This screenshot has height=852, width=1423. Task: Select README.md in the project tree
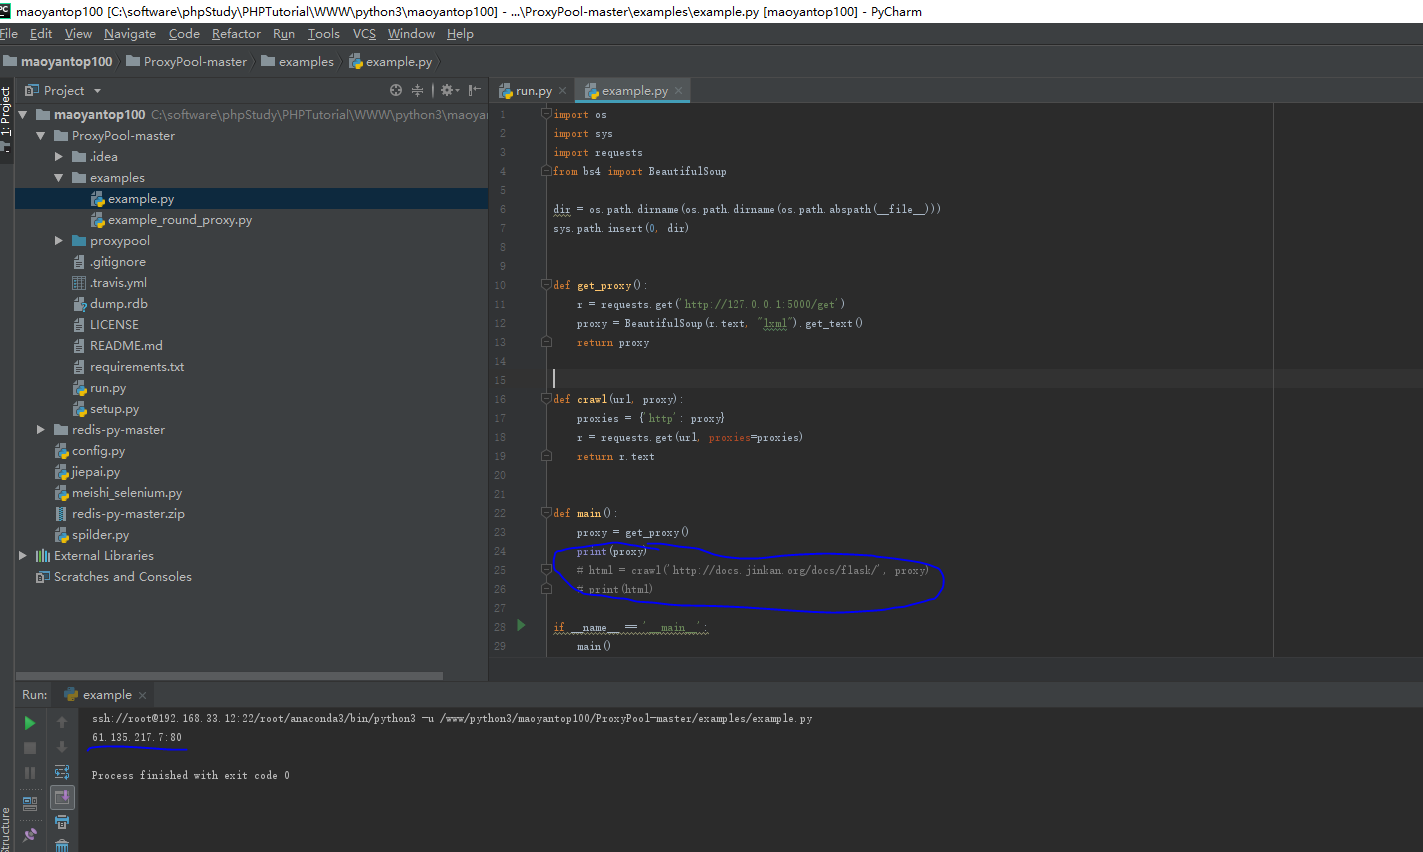point(126,346)
